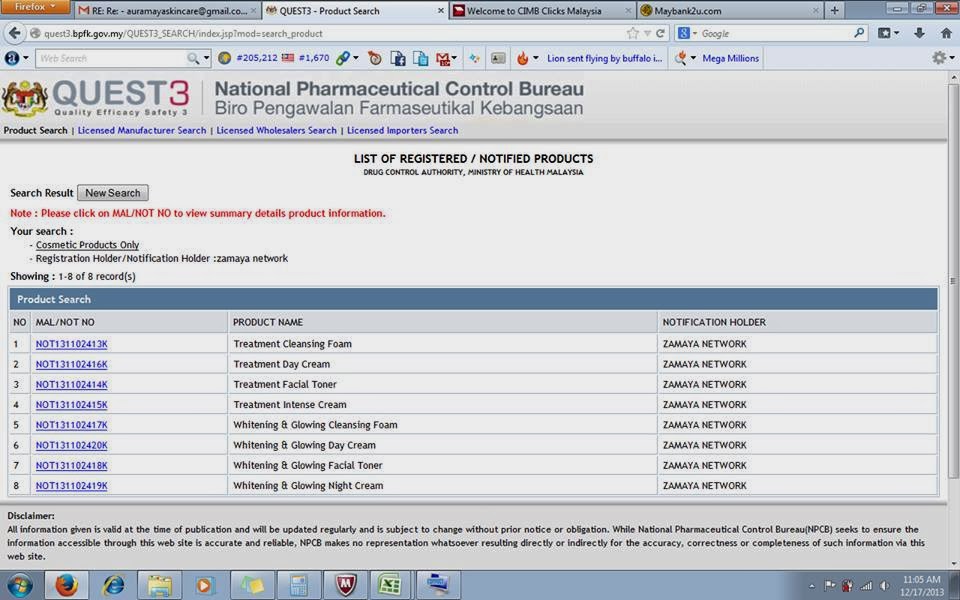This screenshot has height=600, width=960.
Task: Open Windows Start menu
Action: click(20, 585)
